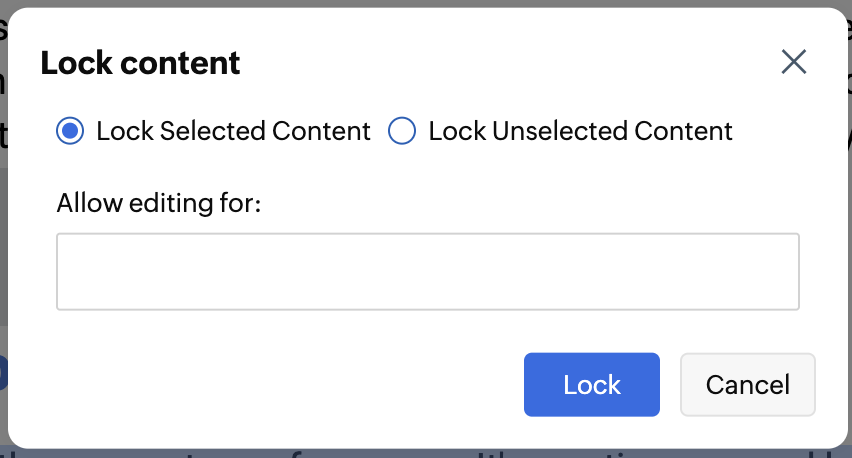Click the 'Lock content' dialog title
The image size is (852, 458).
(x=140, y=63)
